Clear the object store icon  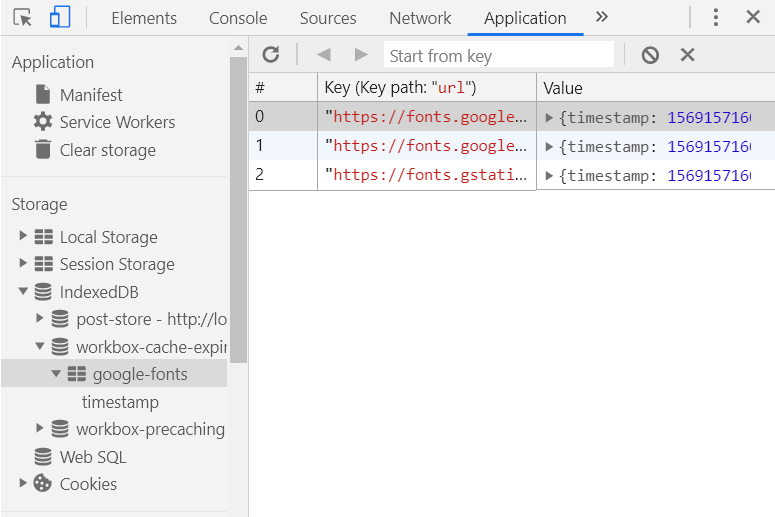click(x=650, y=55)
